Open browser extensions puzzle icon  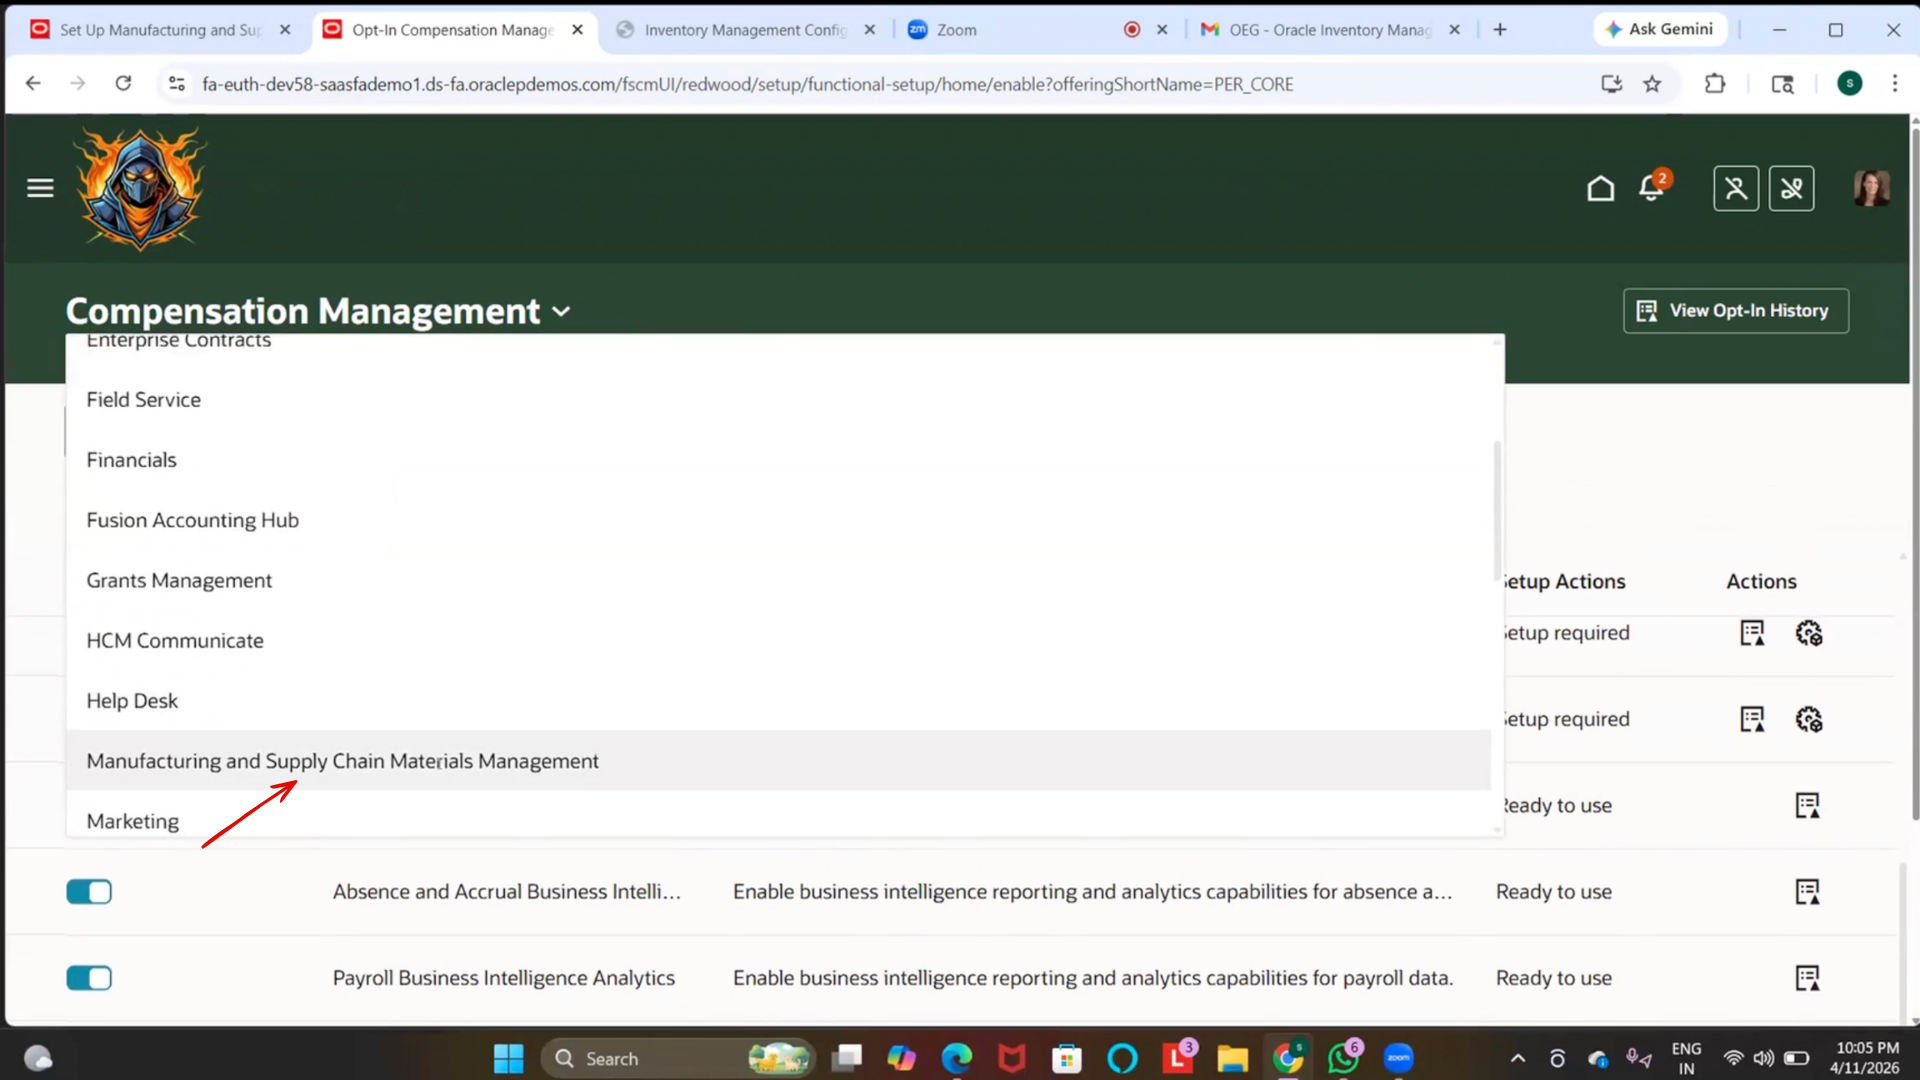pyautogui.click(x=1715, y=84)
